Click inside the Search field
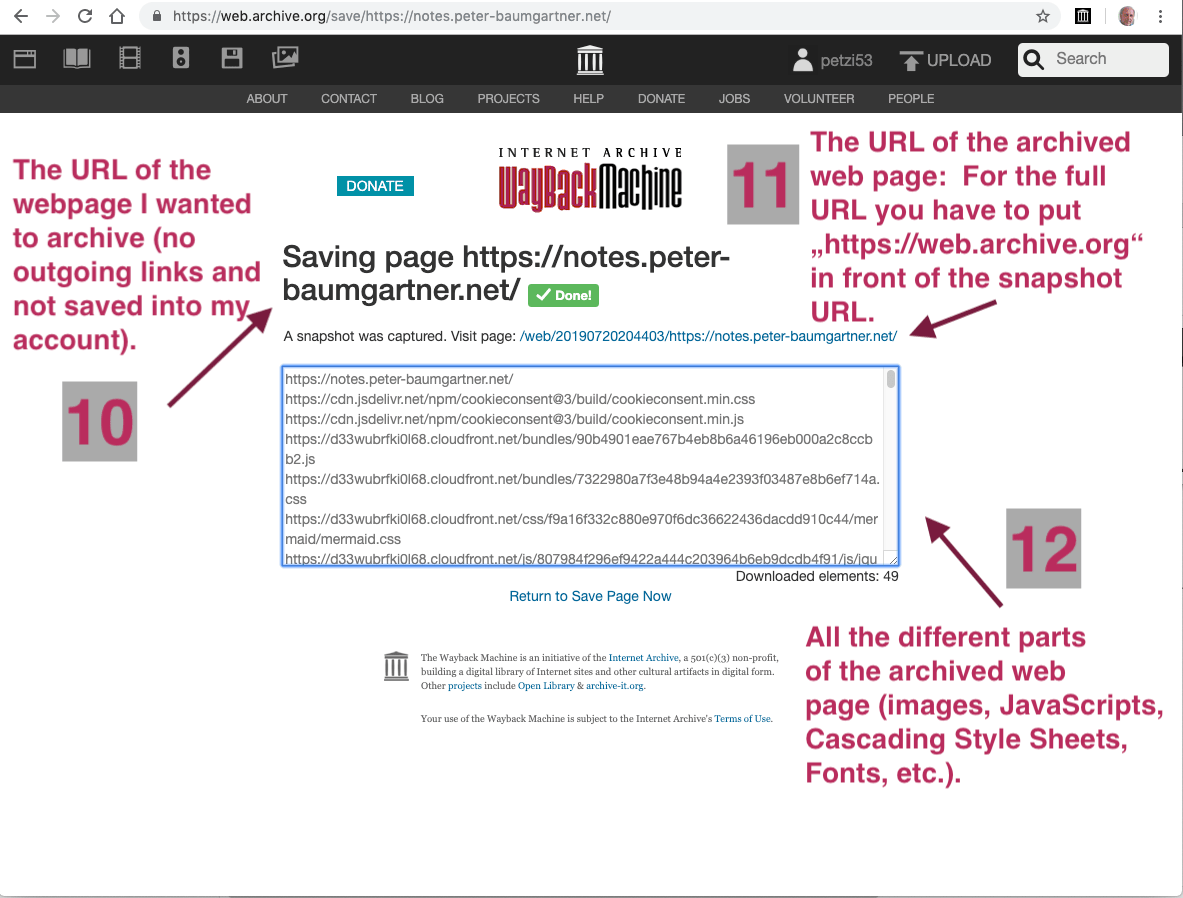Viewport: 1183px width, 898px height. (x=1105, y=59)
